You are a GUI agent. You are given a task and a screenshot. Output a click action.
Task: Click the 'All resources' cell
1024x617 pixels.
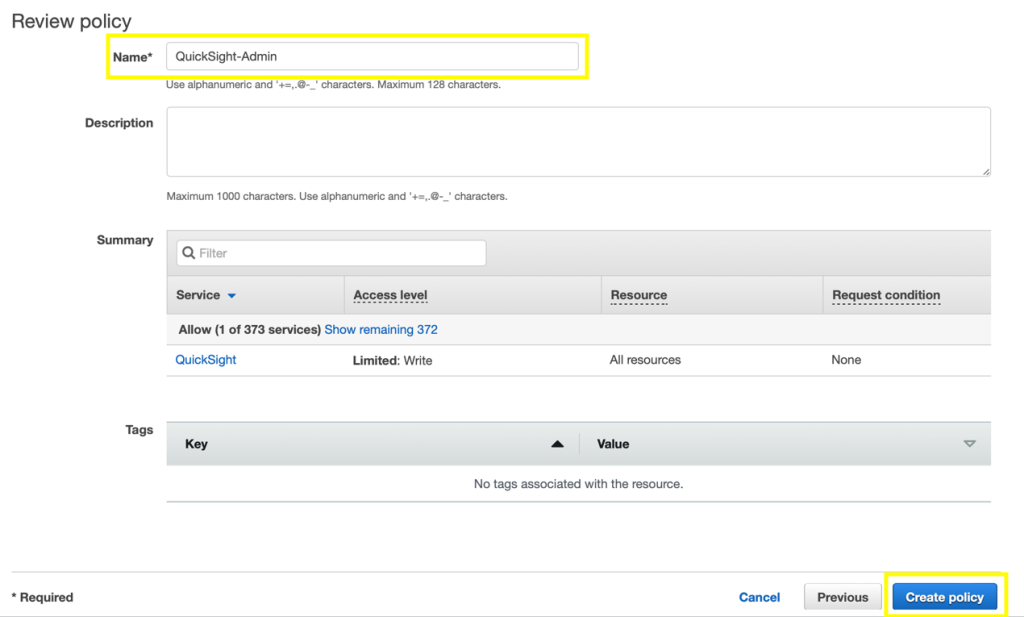click(x=645, y=360)
